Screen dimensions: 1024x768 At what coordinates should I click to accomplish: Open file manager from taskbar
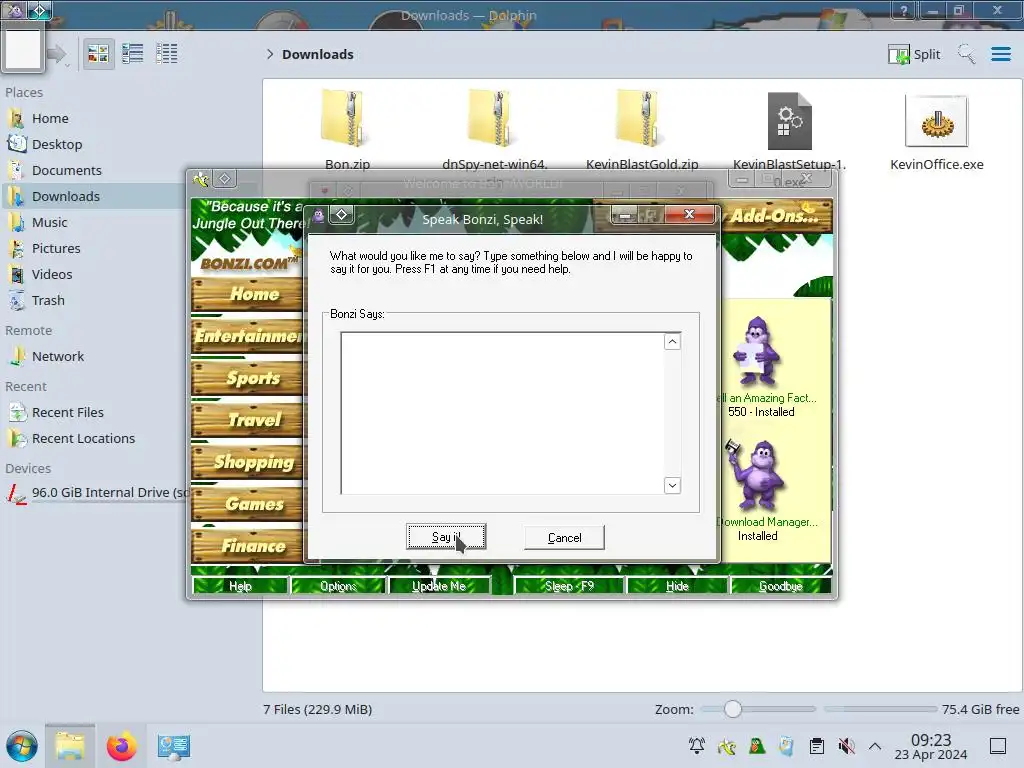(x=70, y=746)
